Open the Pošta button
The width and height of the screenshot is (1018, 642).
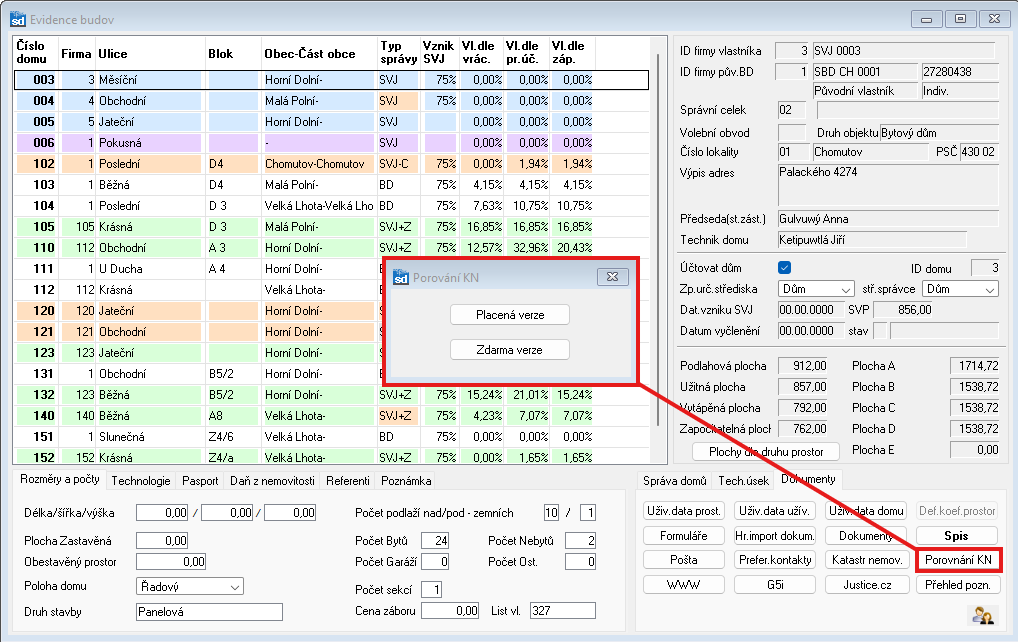(684, 560)
